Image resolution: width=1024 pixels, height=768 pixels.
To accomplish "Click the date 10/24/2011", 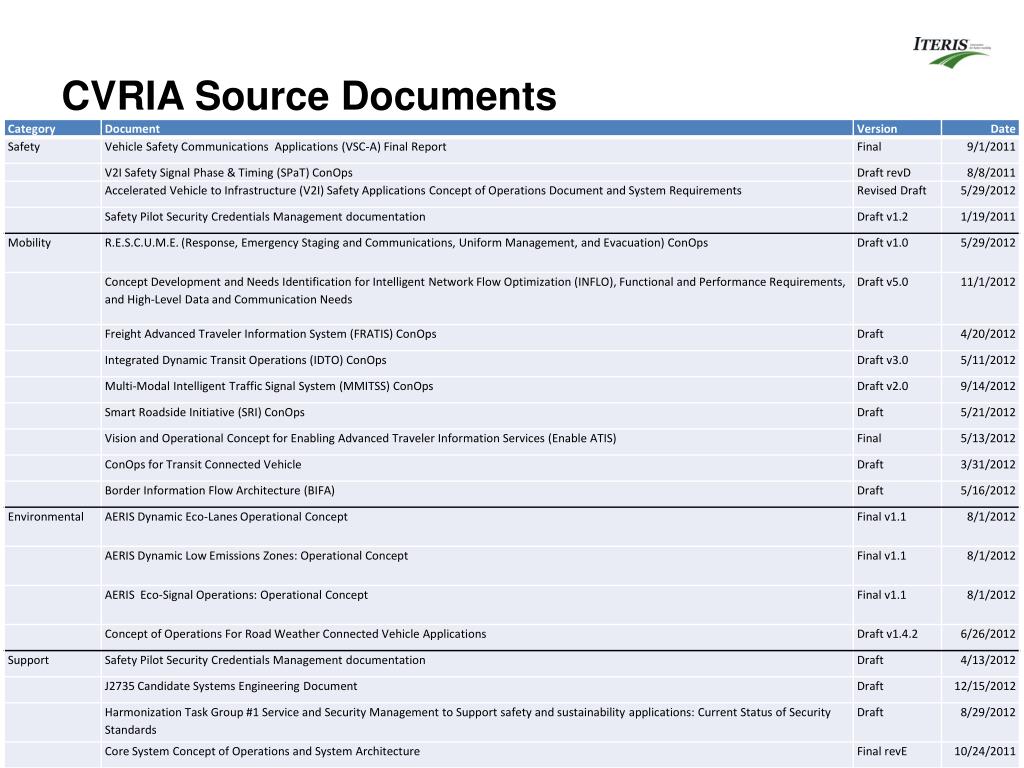I will point(984,752).
